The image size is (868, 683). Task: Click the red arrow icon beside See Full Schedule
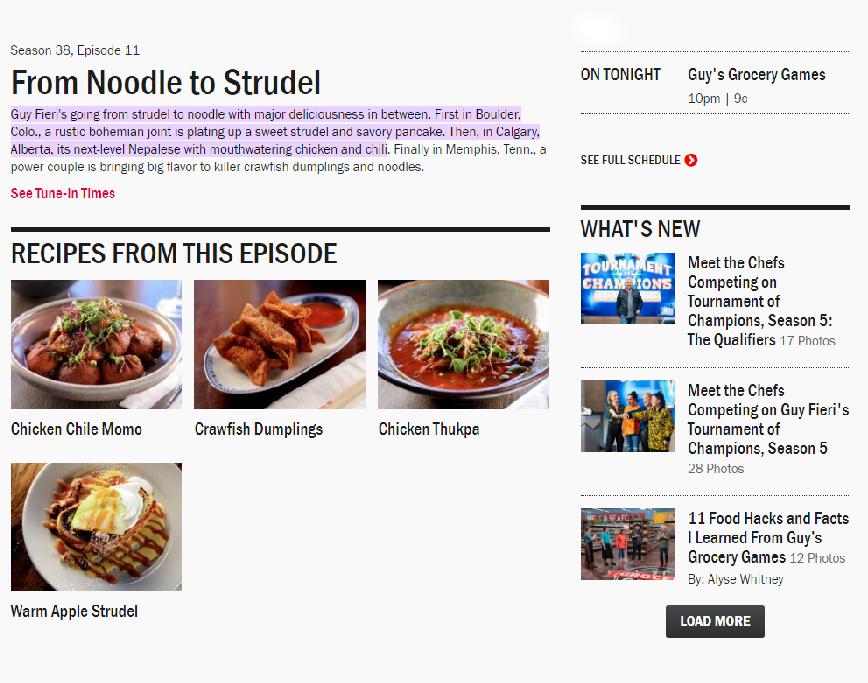click(x=690, y=160)
